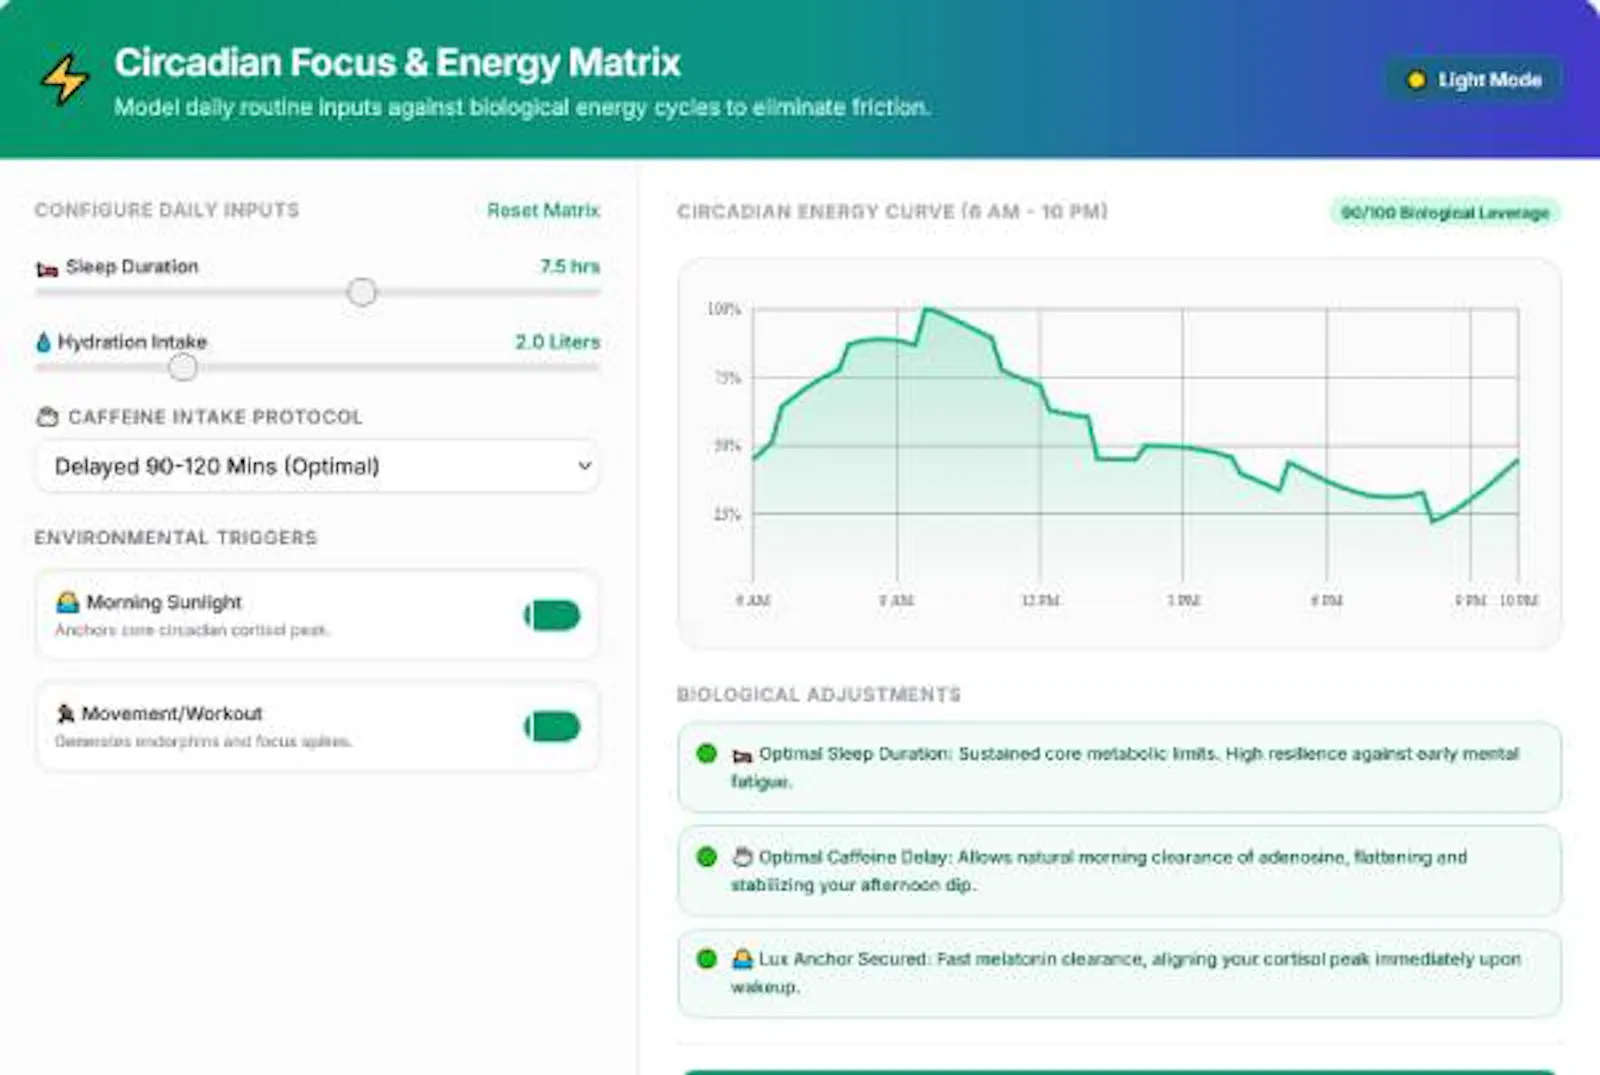Click the Lux Anchor Secured adjustment text

(1126, 973)
